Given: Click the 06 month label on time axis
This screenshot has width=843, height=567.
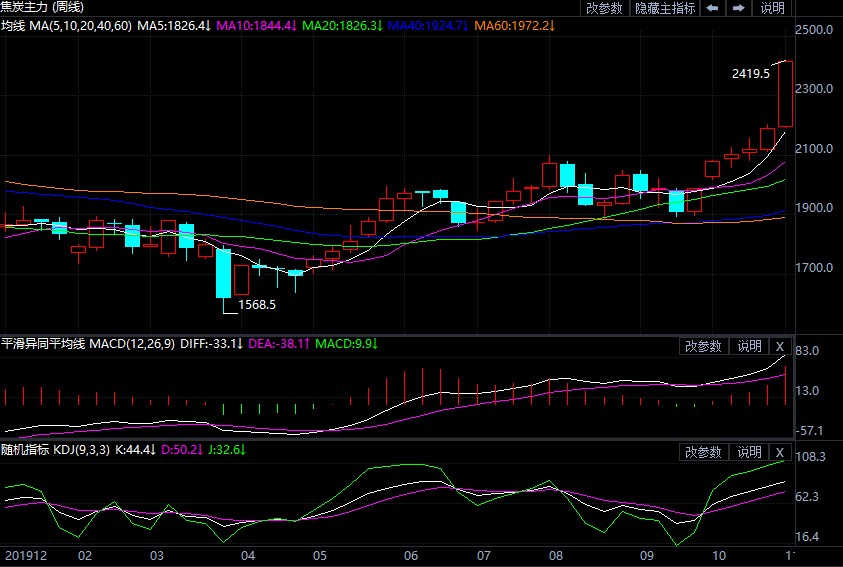Looking at the screenshot, I should [x=411, y=555].
